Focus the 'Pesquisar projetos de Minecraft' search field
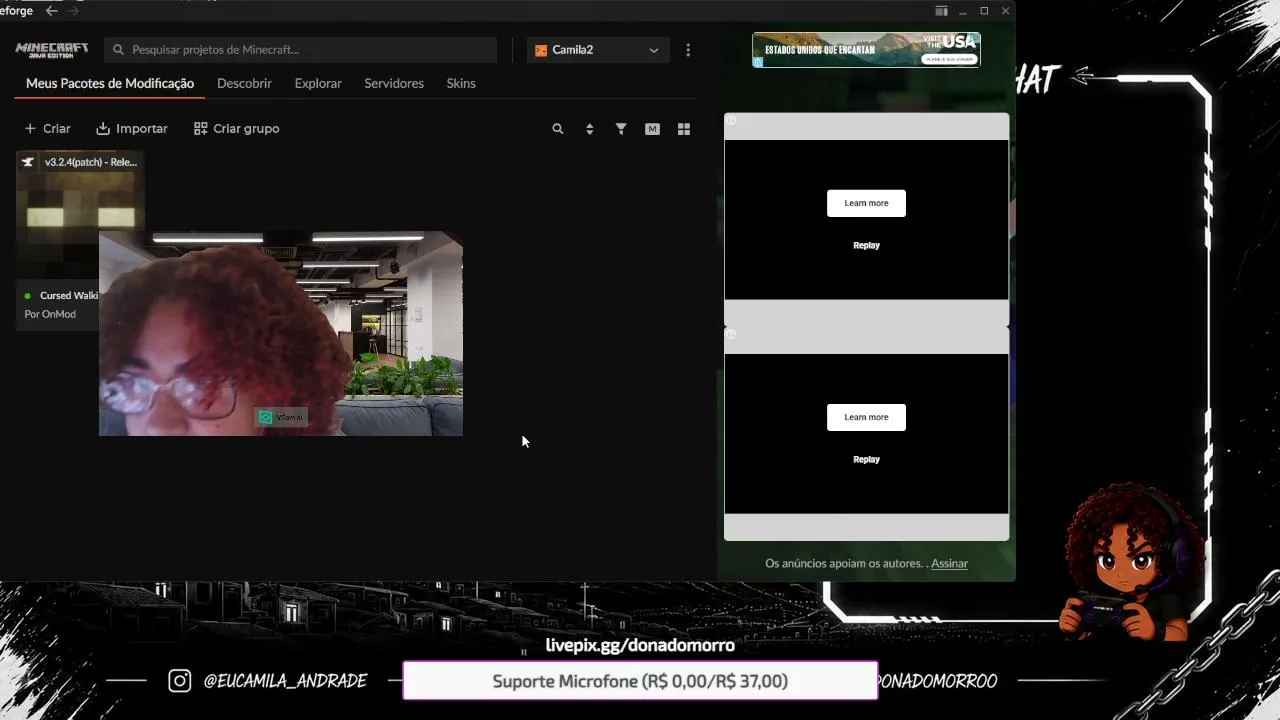Image resolution: width=1280 pixels, height=720 pixels. click(301, 50)
